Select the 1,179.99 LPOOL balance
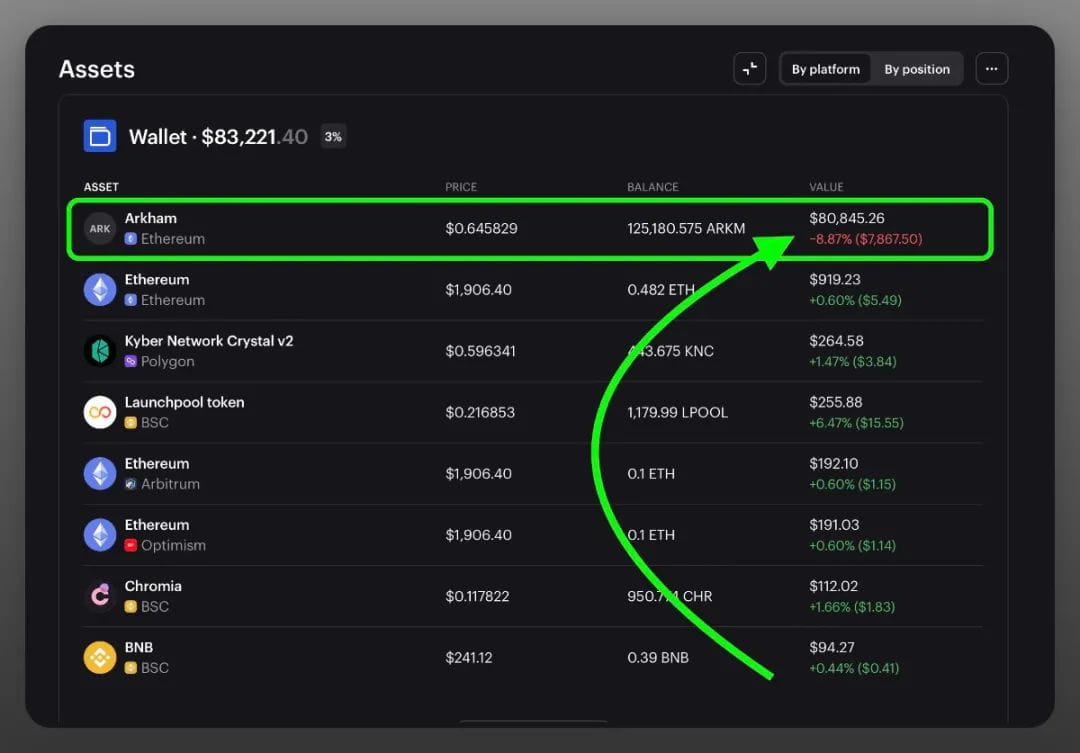The image size is (1080, 753). click(677, 413)
